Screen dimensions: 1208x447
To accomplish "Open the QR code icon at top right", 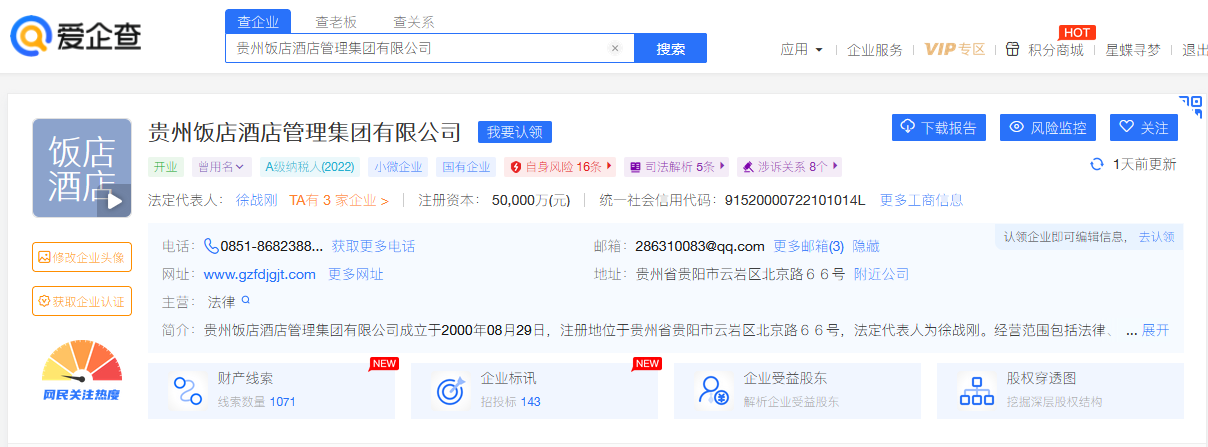I will point(1190,106).
